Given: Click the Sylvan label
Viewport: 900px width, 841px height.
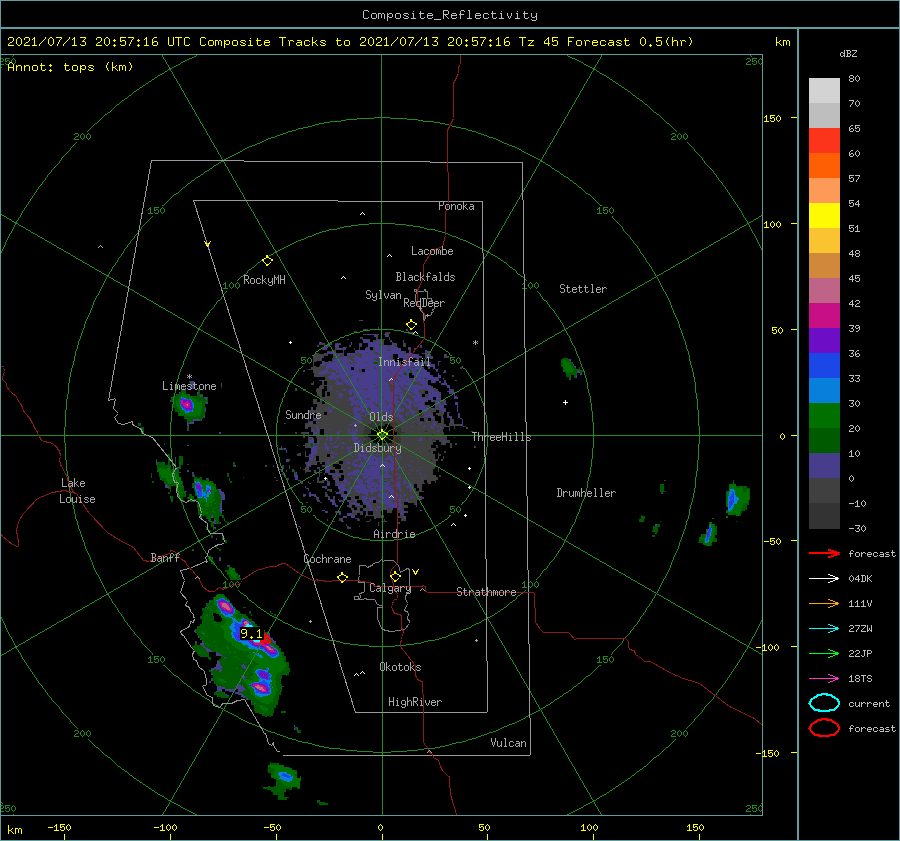Looking at the screenshot, I should [383, 295].
